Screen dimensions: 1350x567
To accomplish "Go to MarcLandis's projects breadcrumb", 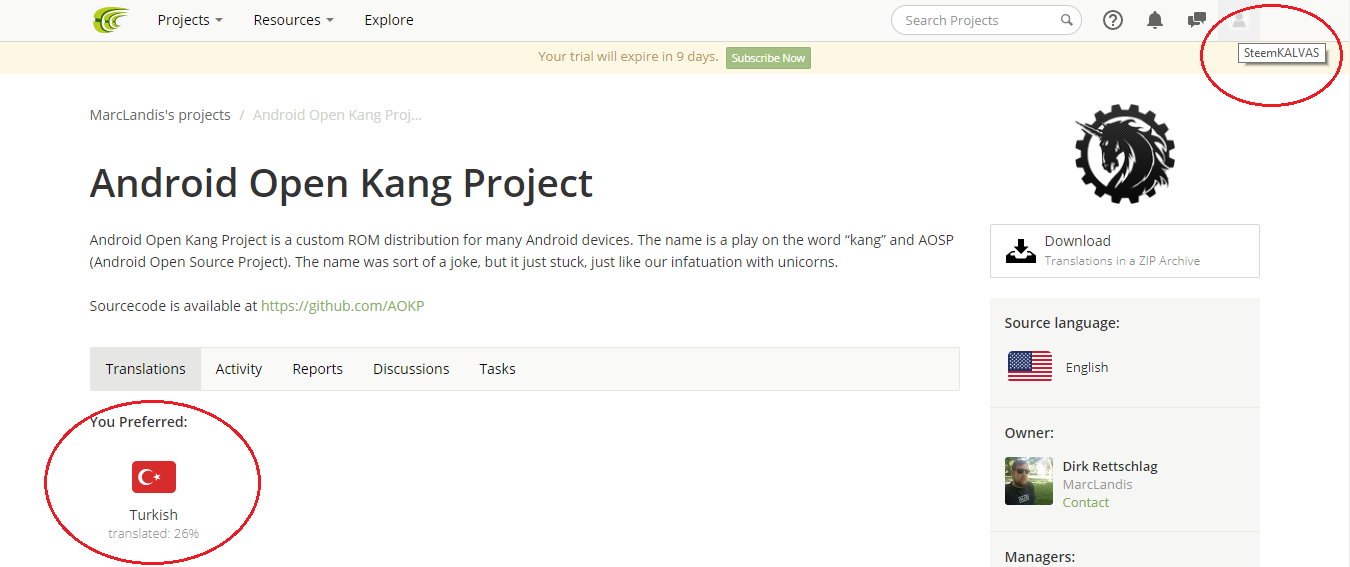I will [x=160, y=115].
